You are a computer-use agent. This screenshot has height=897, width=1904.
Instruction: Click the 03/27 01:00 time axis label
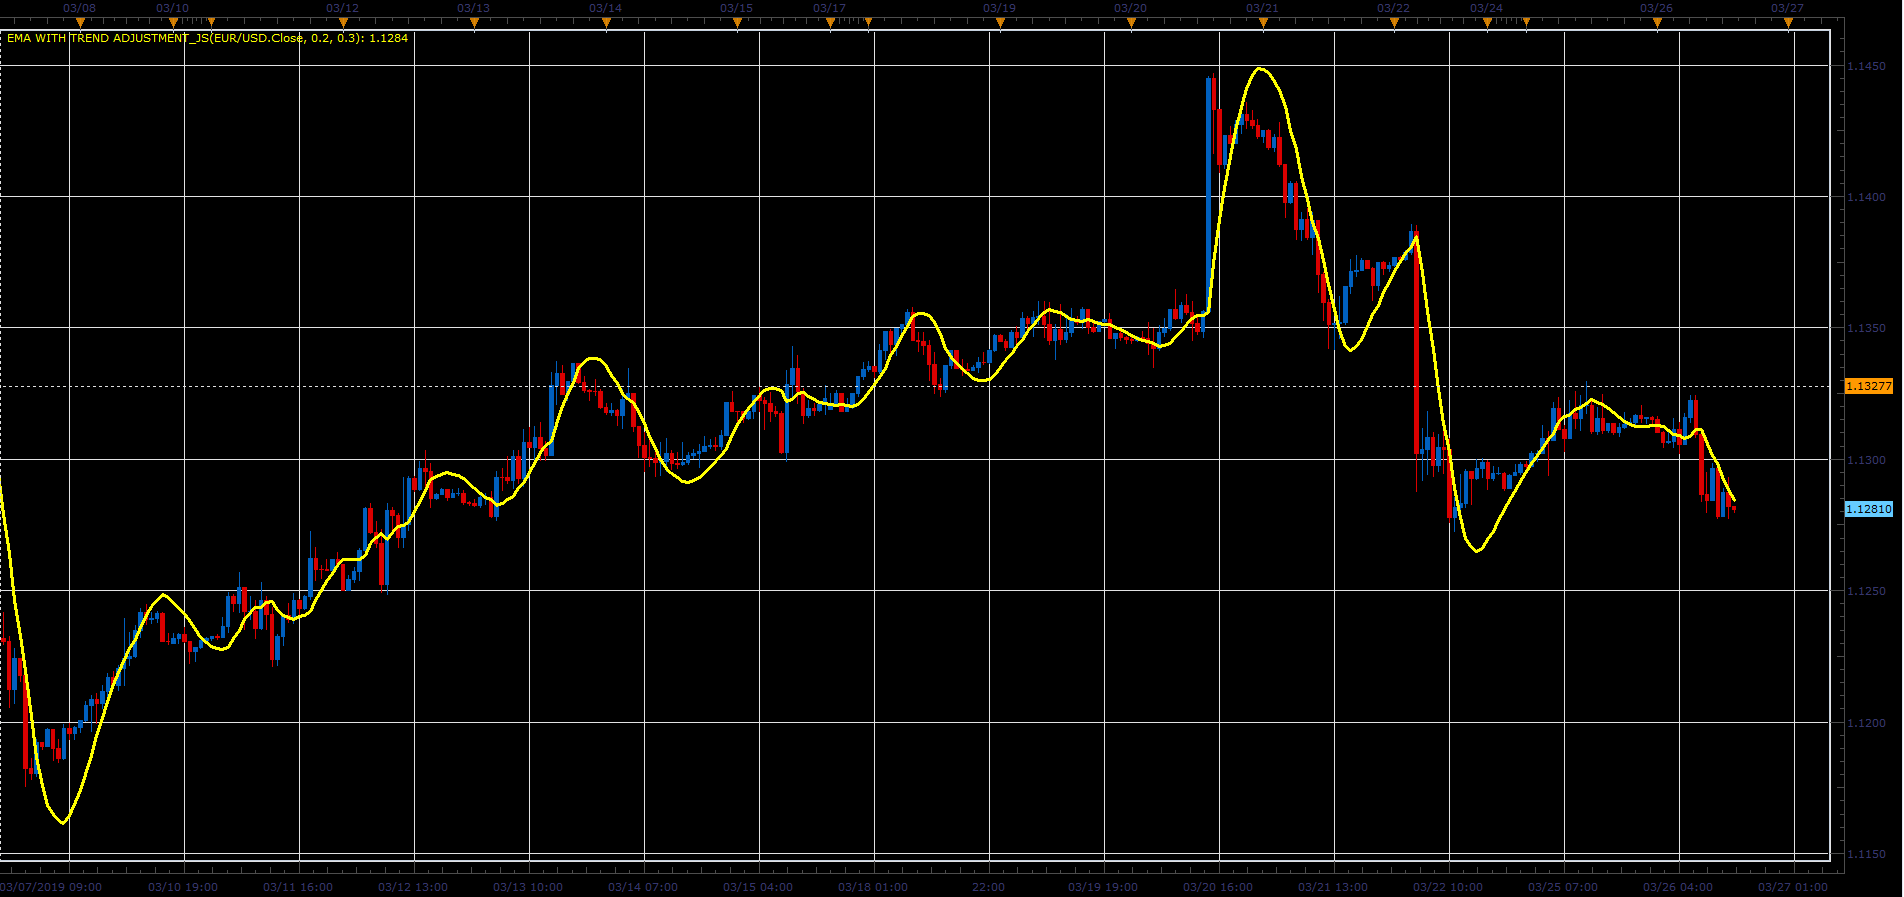click(1793, 887)
